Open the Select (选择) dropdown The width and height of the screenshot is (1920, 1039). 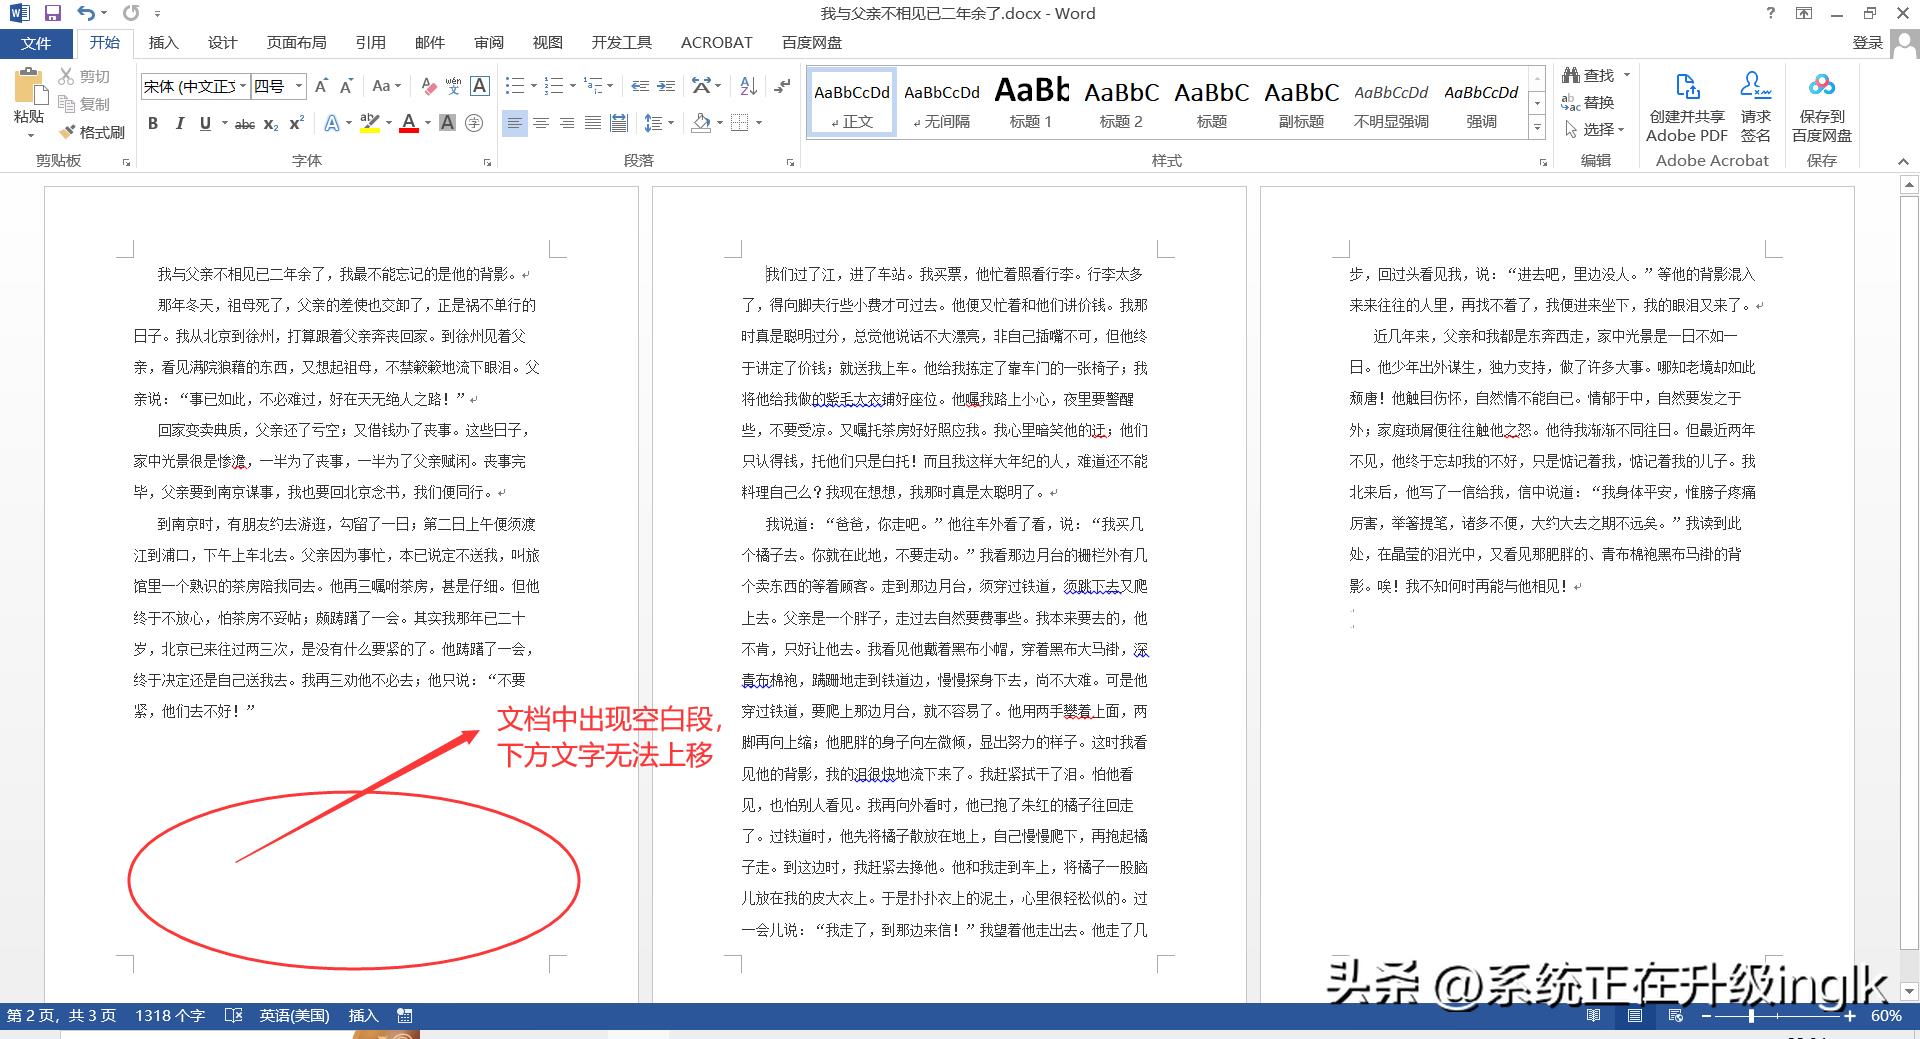1594,130
